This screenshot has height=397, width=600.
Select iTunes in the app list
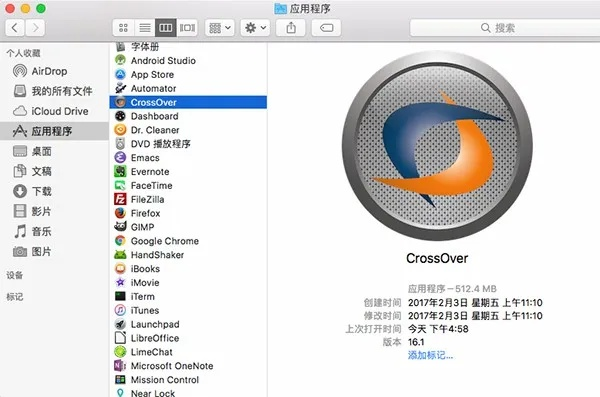click(x=188, y=310)
